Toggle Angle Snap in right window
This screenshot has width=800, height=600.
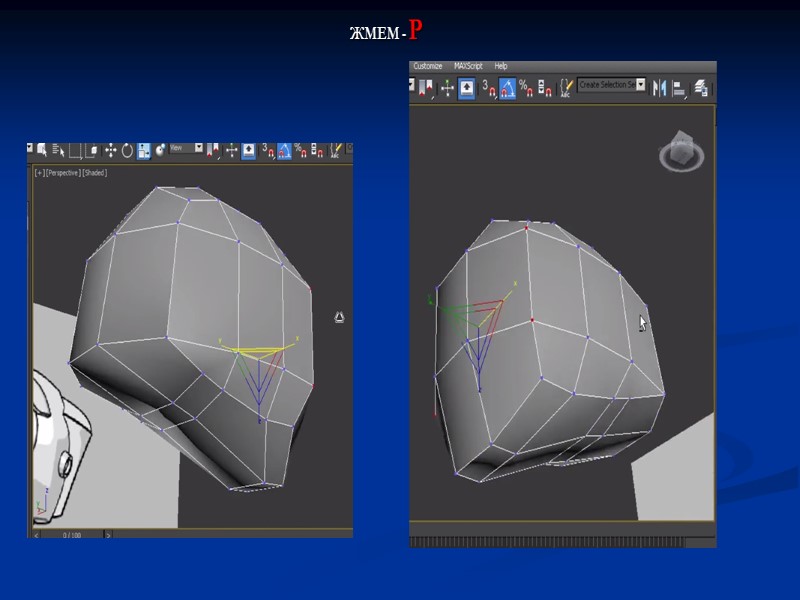pos(507,88)
